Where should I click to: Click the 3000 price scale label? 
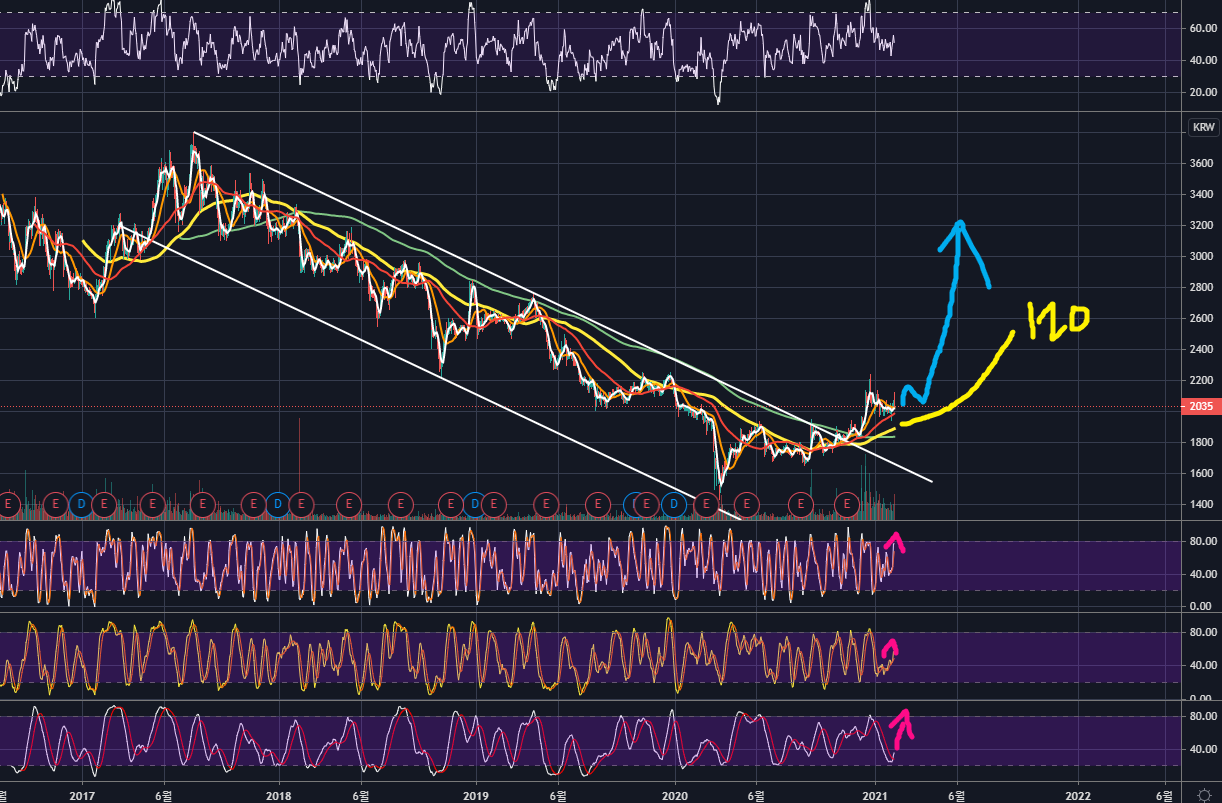pos(1201,256)
